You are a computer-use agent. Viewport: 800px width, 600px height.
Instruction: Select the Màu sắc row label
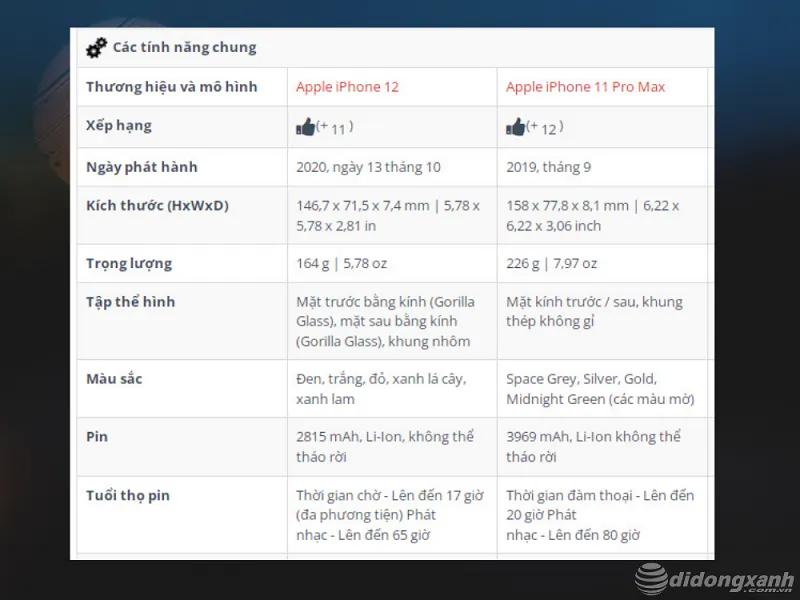tap(114, 379)
